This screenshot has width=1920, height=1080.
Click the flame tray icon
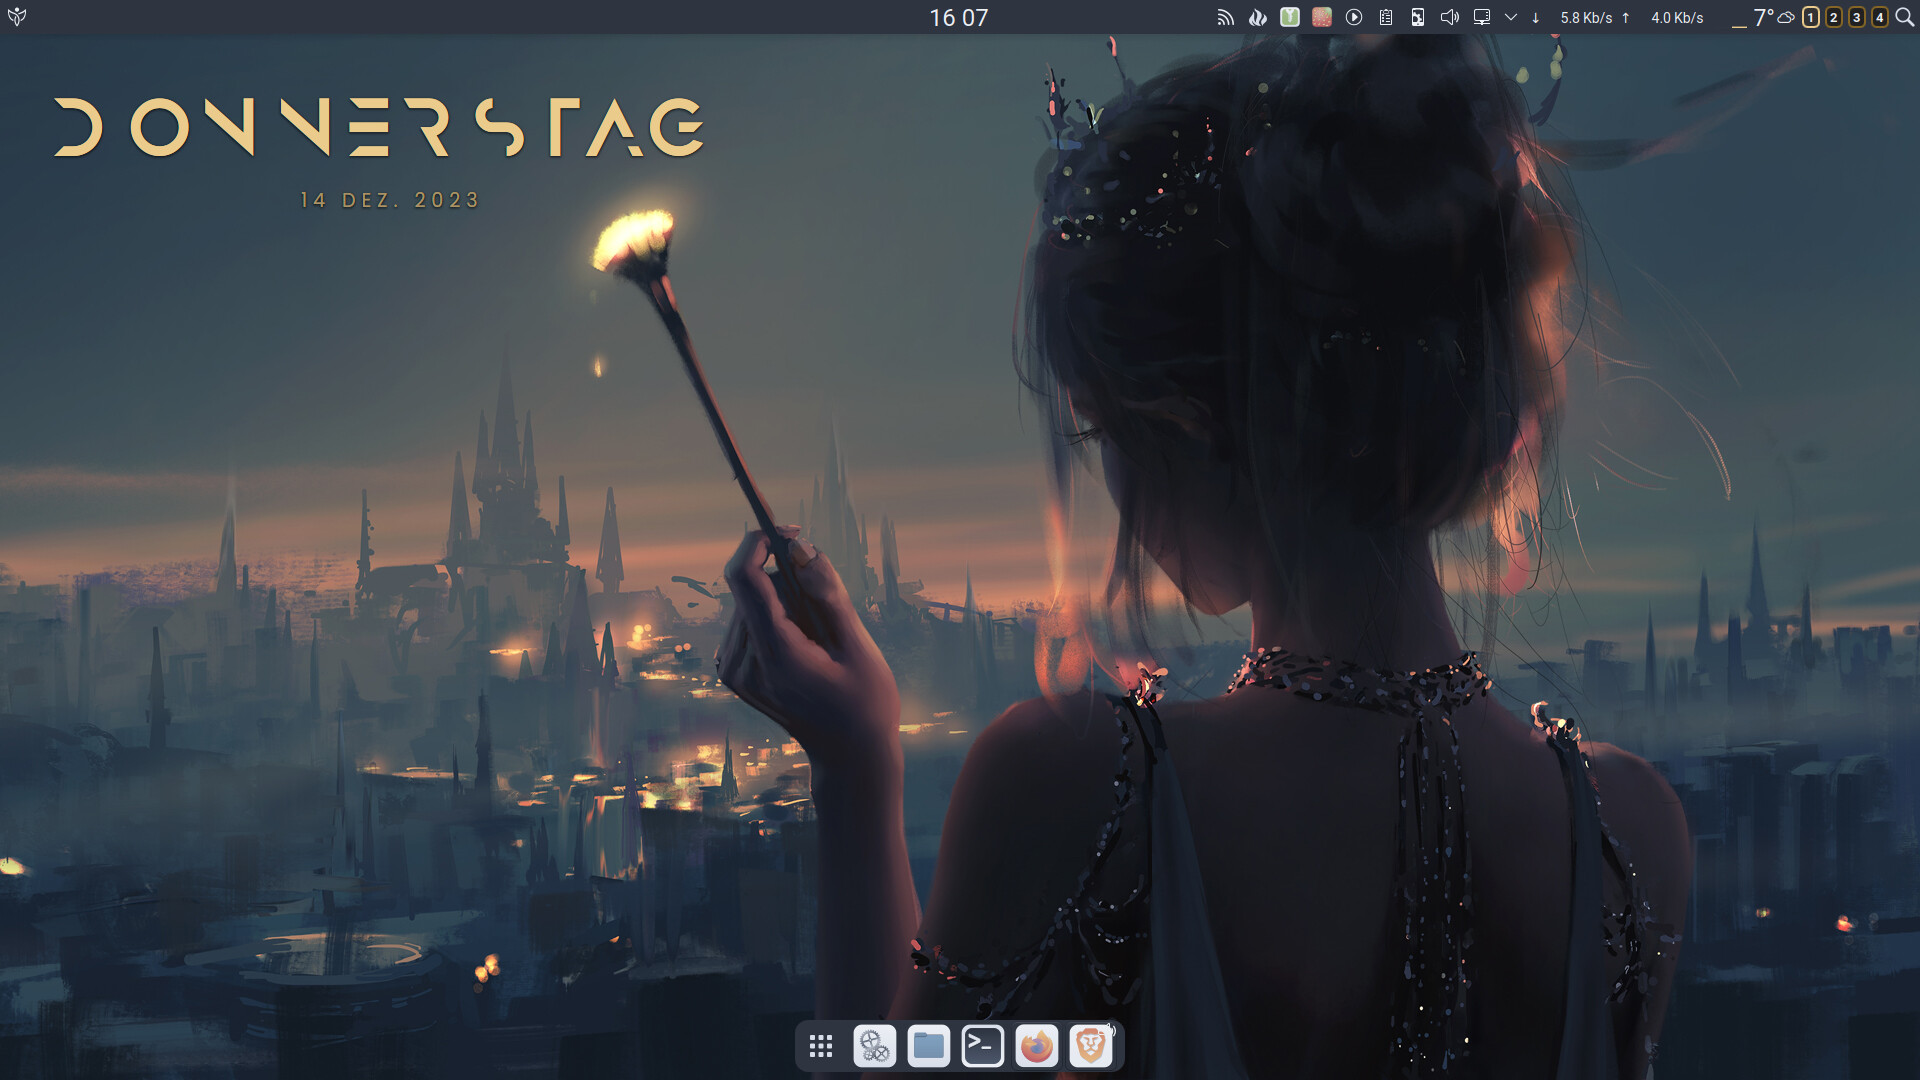point(1258,17)
